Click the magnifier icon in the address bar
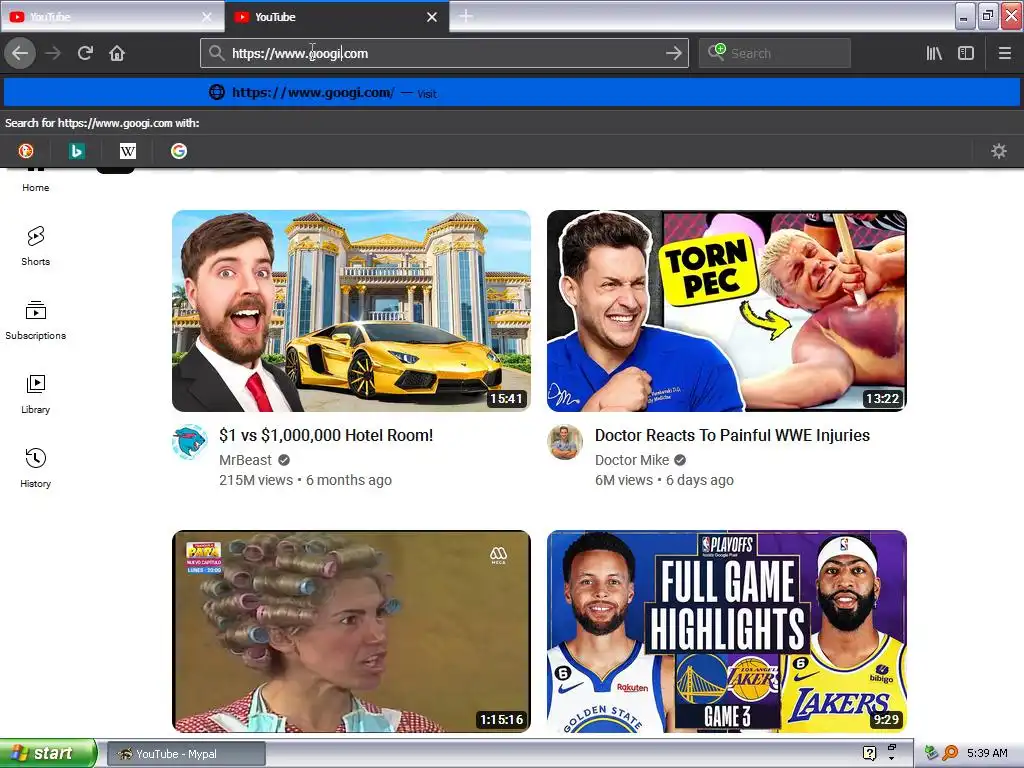Viewport: 1024px width, 768px height. click(216, 53)
